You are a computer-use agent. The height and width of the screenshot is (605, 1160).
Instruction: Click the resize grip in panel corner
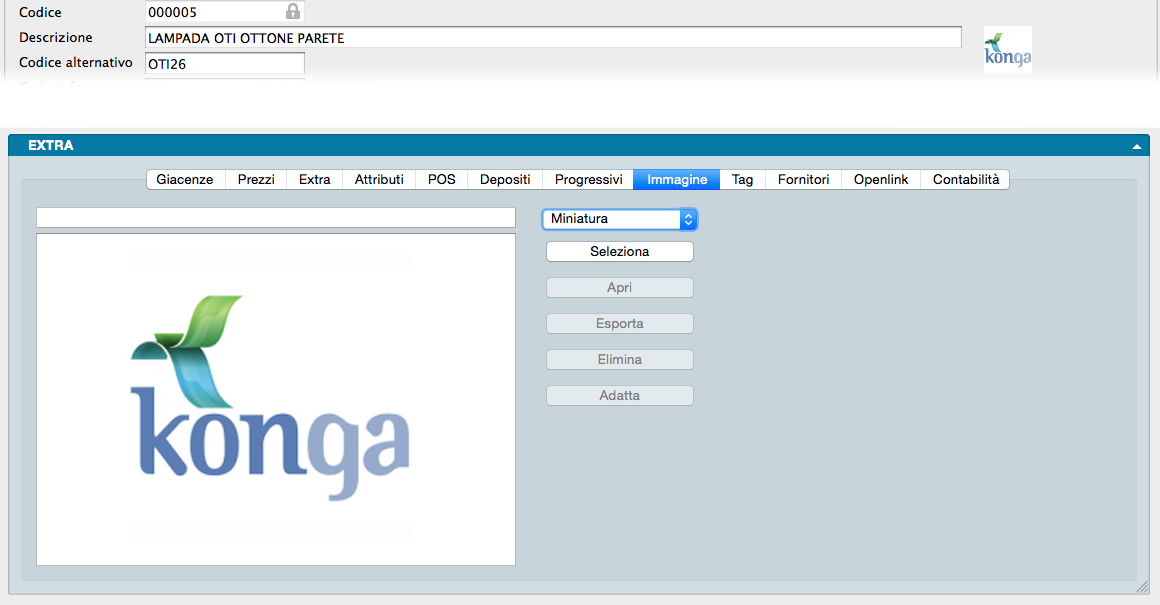coord(1141,588)
